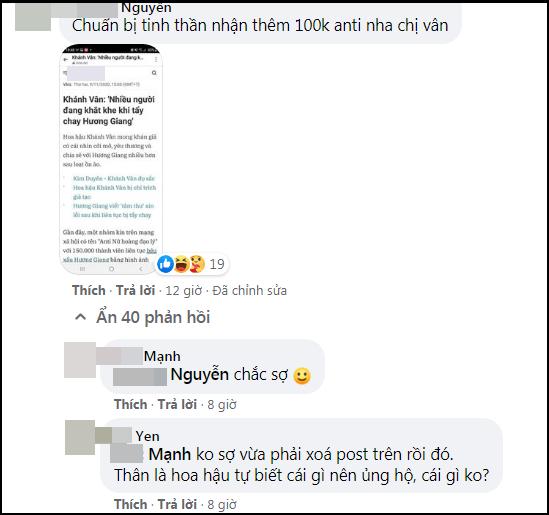Reply to Nguyễn's comment via Trả lời
549x515 pixels.
[x=135, y=290]
